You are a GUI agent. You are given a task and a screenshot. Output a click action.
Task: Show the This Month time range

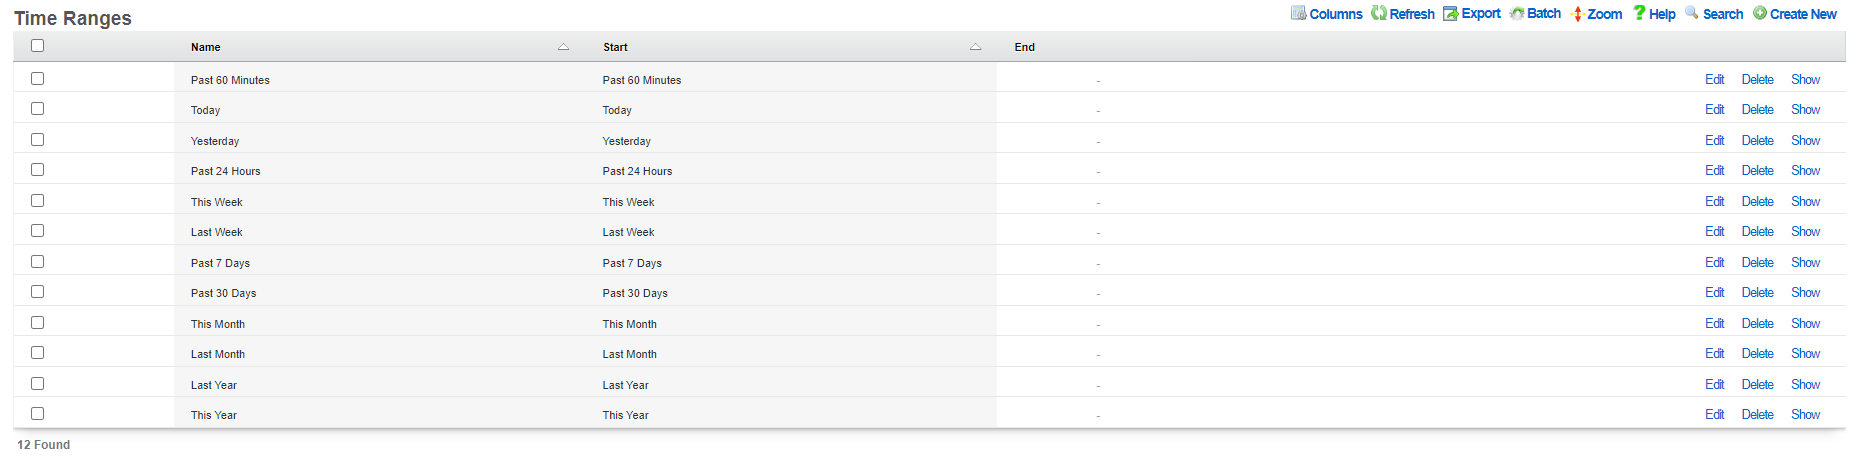point(1806,323)
